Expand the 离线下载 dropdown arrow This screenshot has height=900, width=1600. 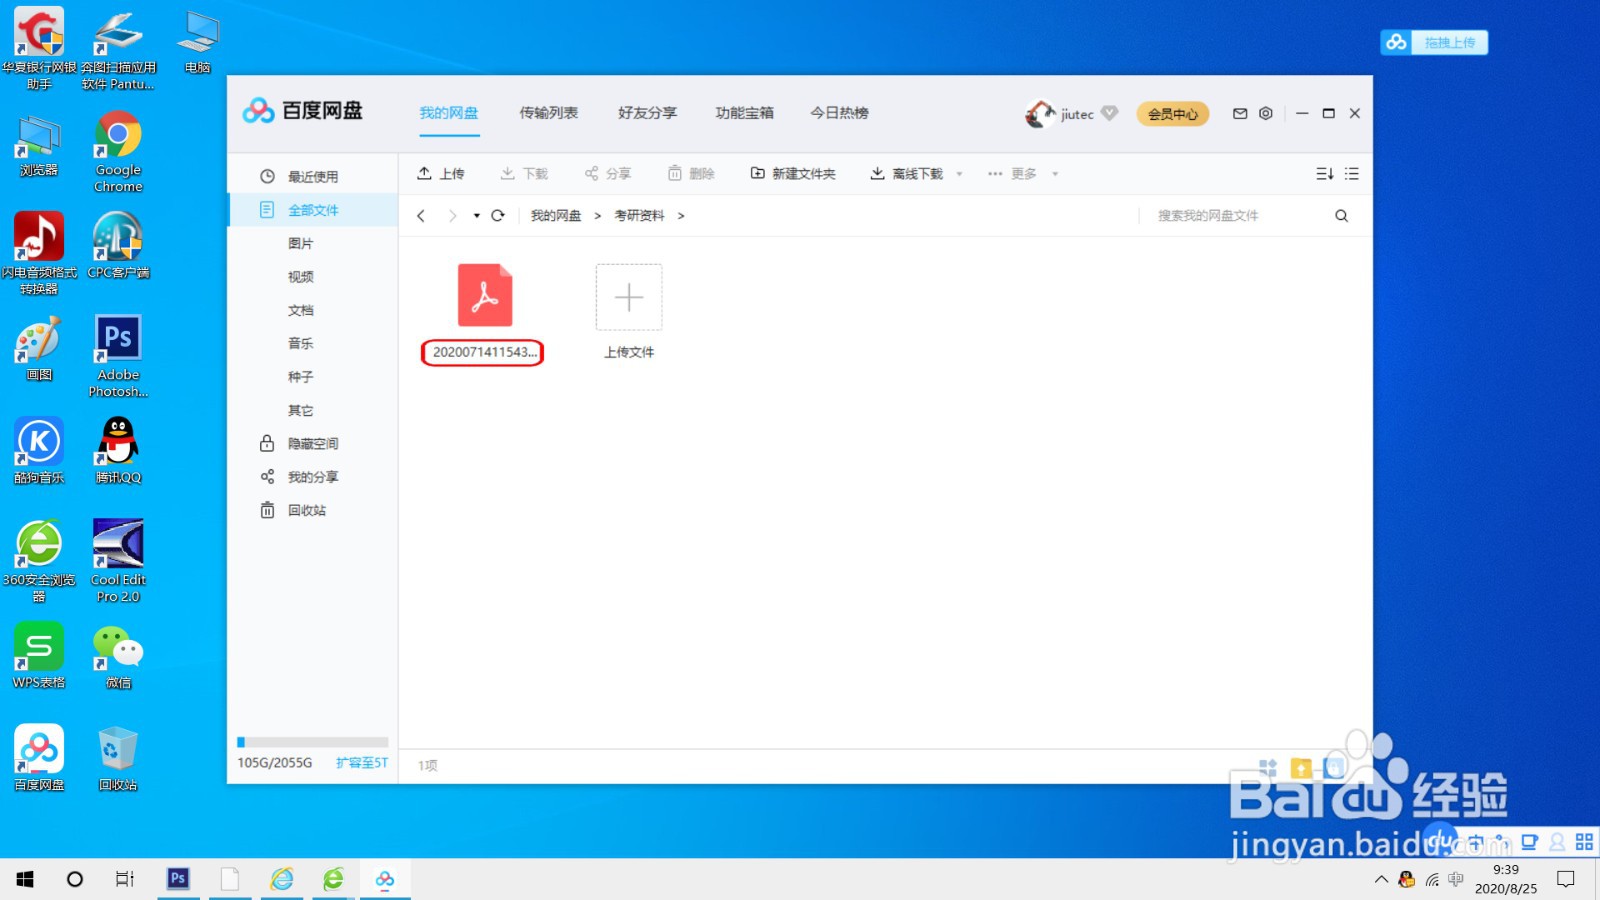[959, 173]
